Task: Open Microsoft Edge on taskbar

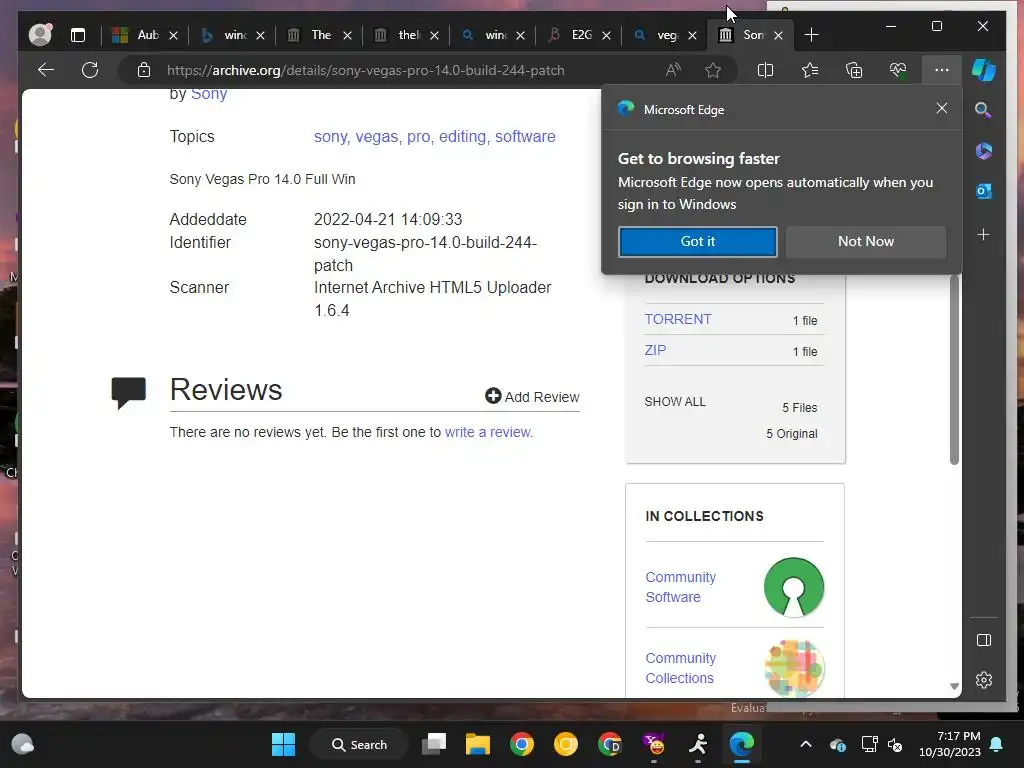Action: [x=741, y=744]
